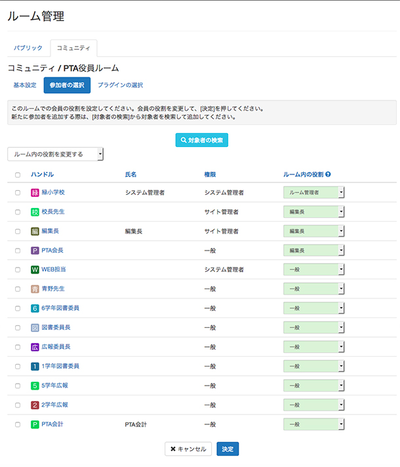400x467 pixels.
Task: Check the box for 編集長 row
Action: [x=18, y=231]
